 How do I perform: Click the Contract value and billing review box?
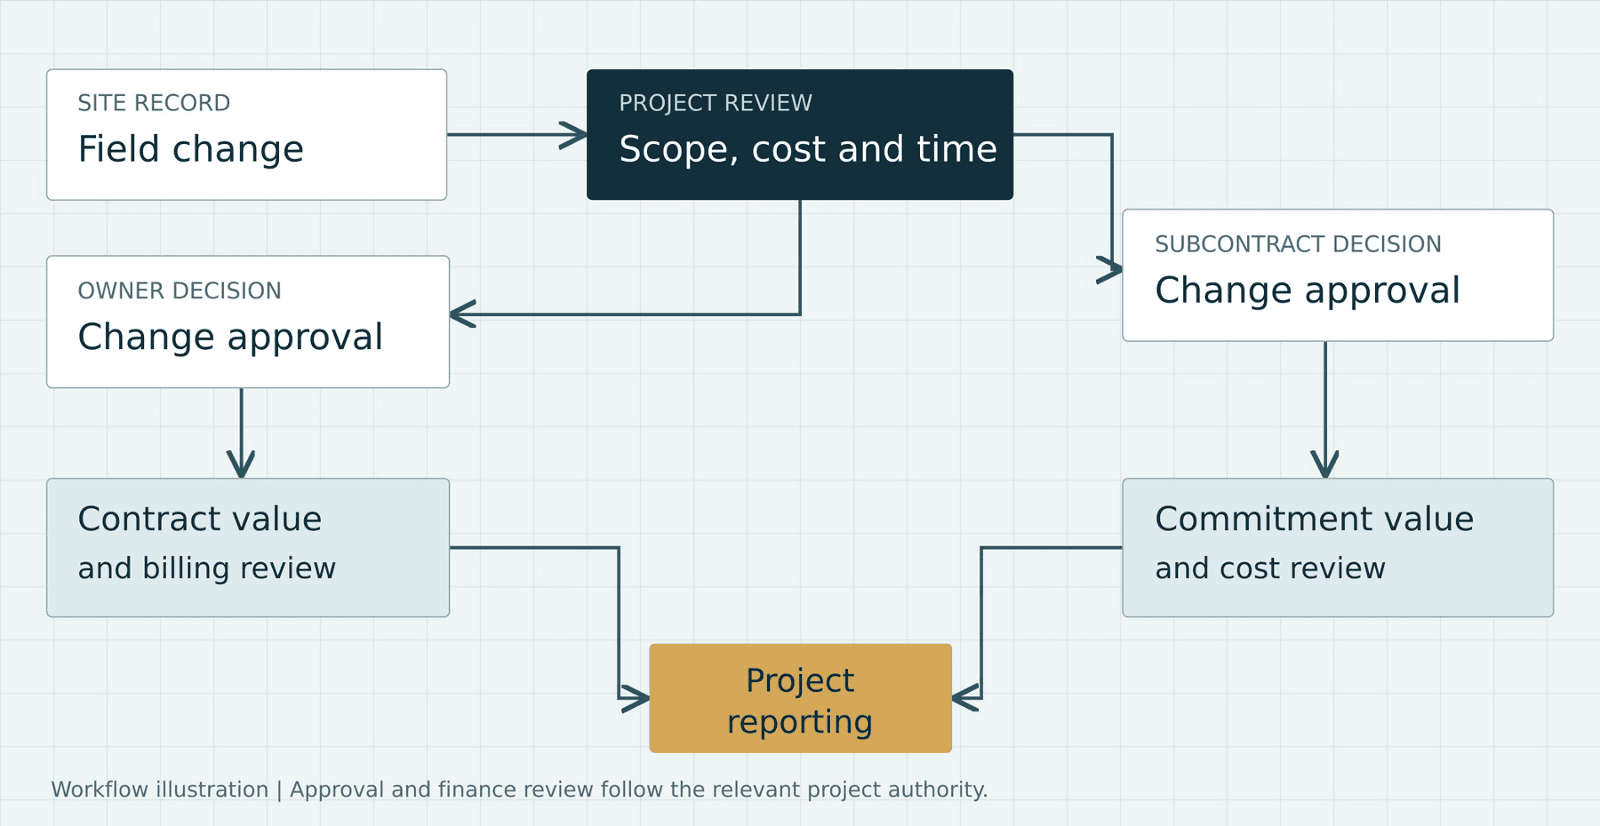point(248,548)
